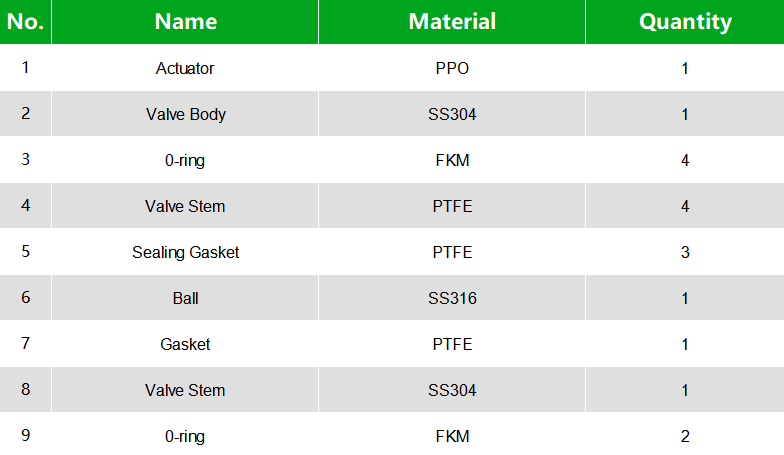Click the "Gasket" cell in row 7
Viewport: 784px width, 455px height.
185,344
